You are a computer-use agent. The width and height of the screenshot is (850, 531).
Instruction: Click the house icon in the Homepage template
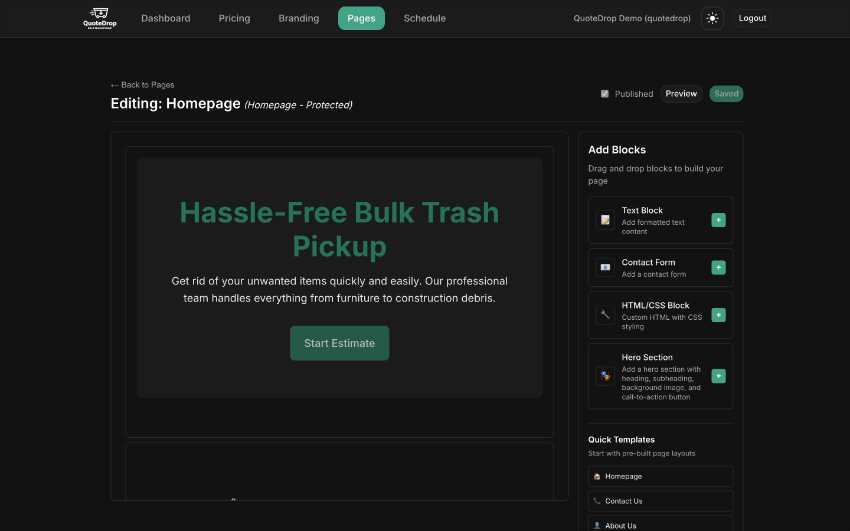click(597, 477)
